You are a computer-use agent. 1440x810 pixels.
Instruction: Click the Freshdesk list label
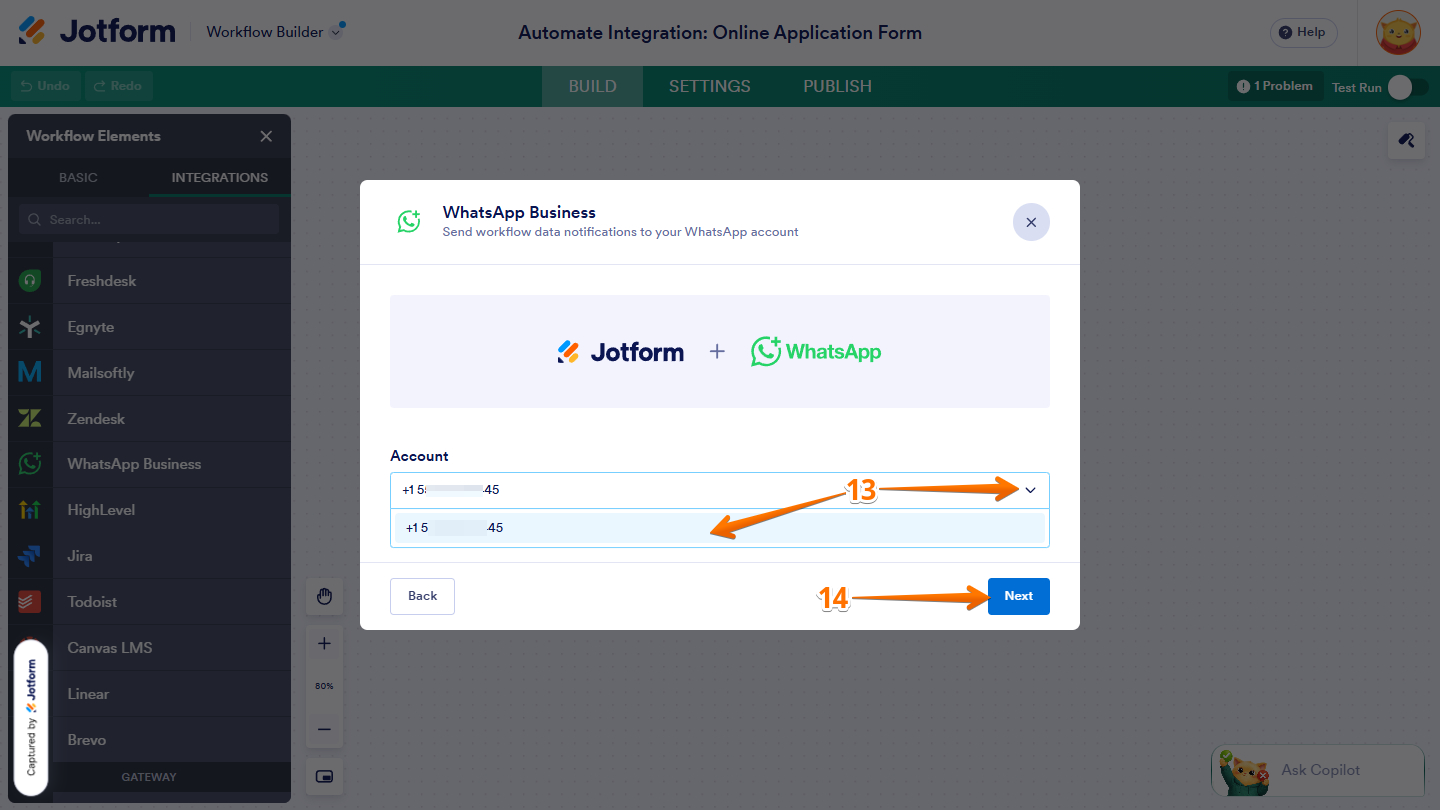click(x=102, y=281)
